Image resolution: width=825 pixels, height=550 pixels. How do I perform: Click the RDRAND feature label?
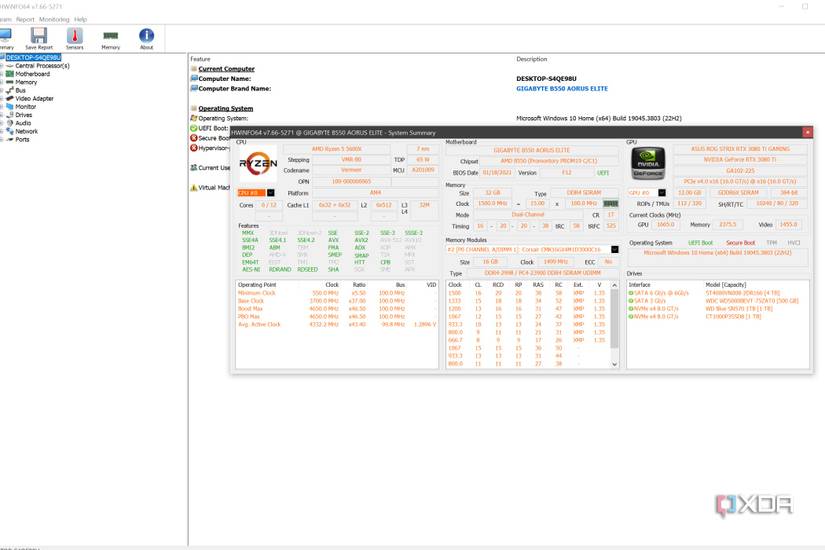click(280, 269)
